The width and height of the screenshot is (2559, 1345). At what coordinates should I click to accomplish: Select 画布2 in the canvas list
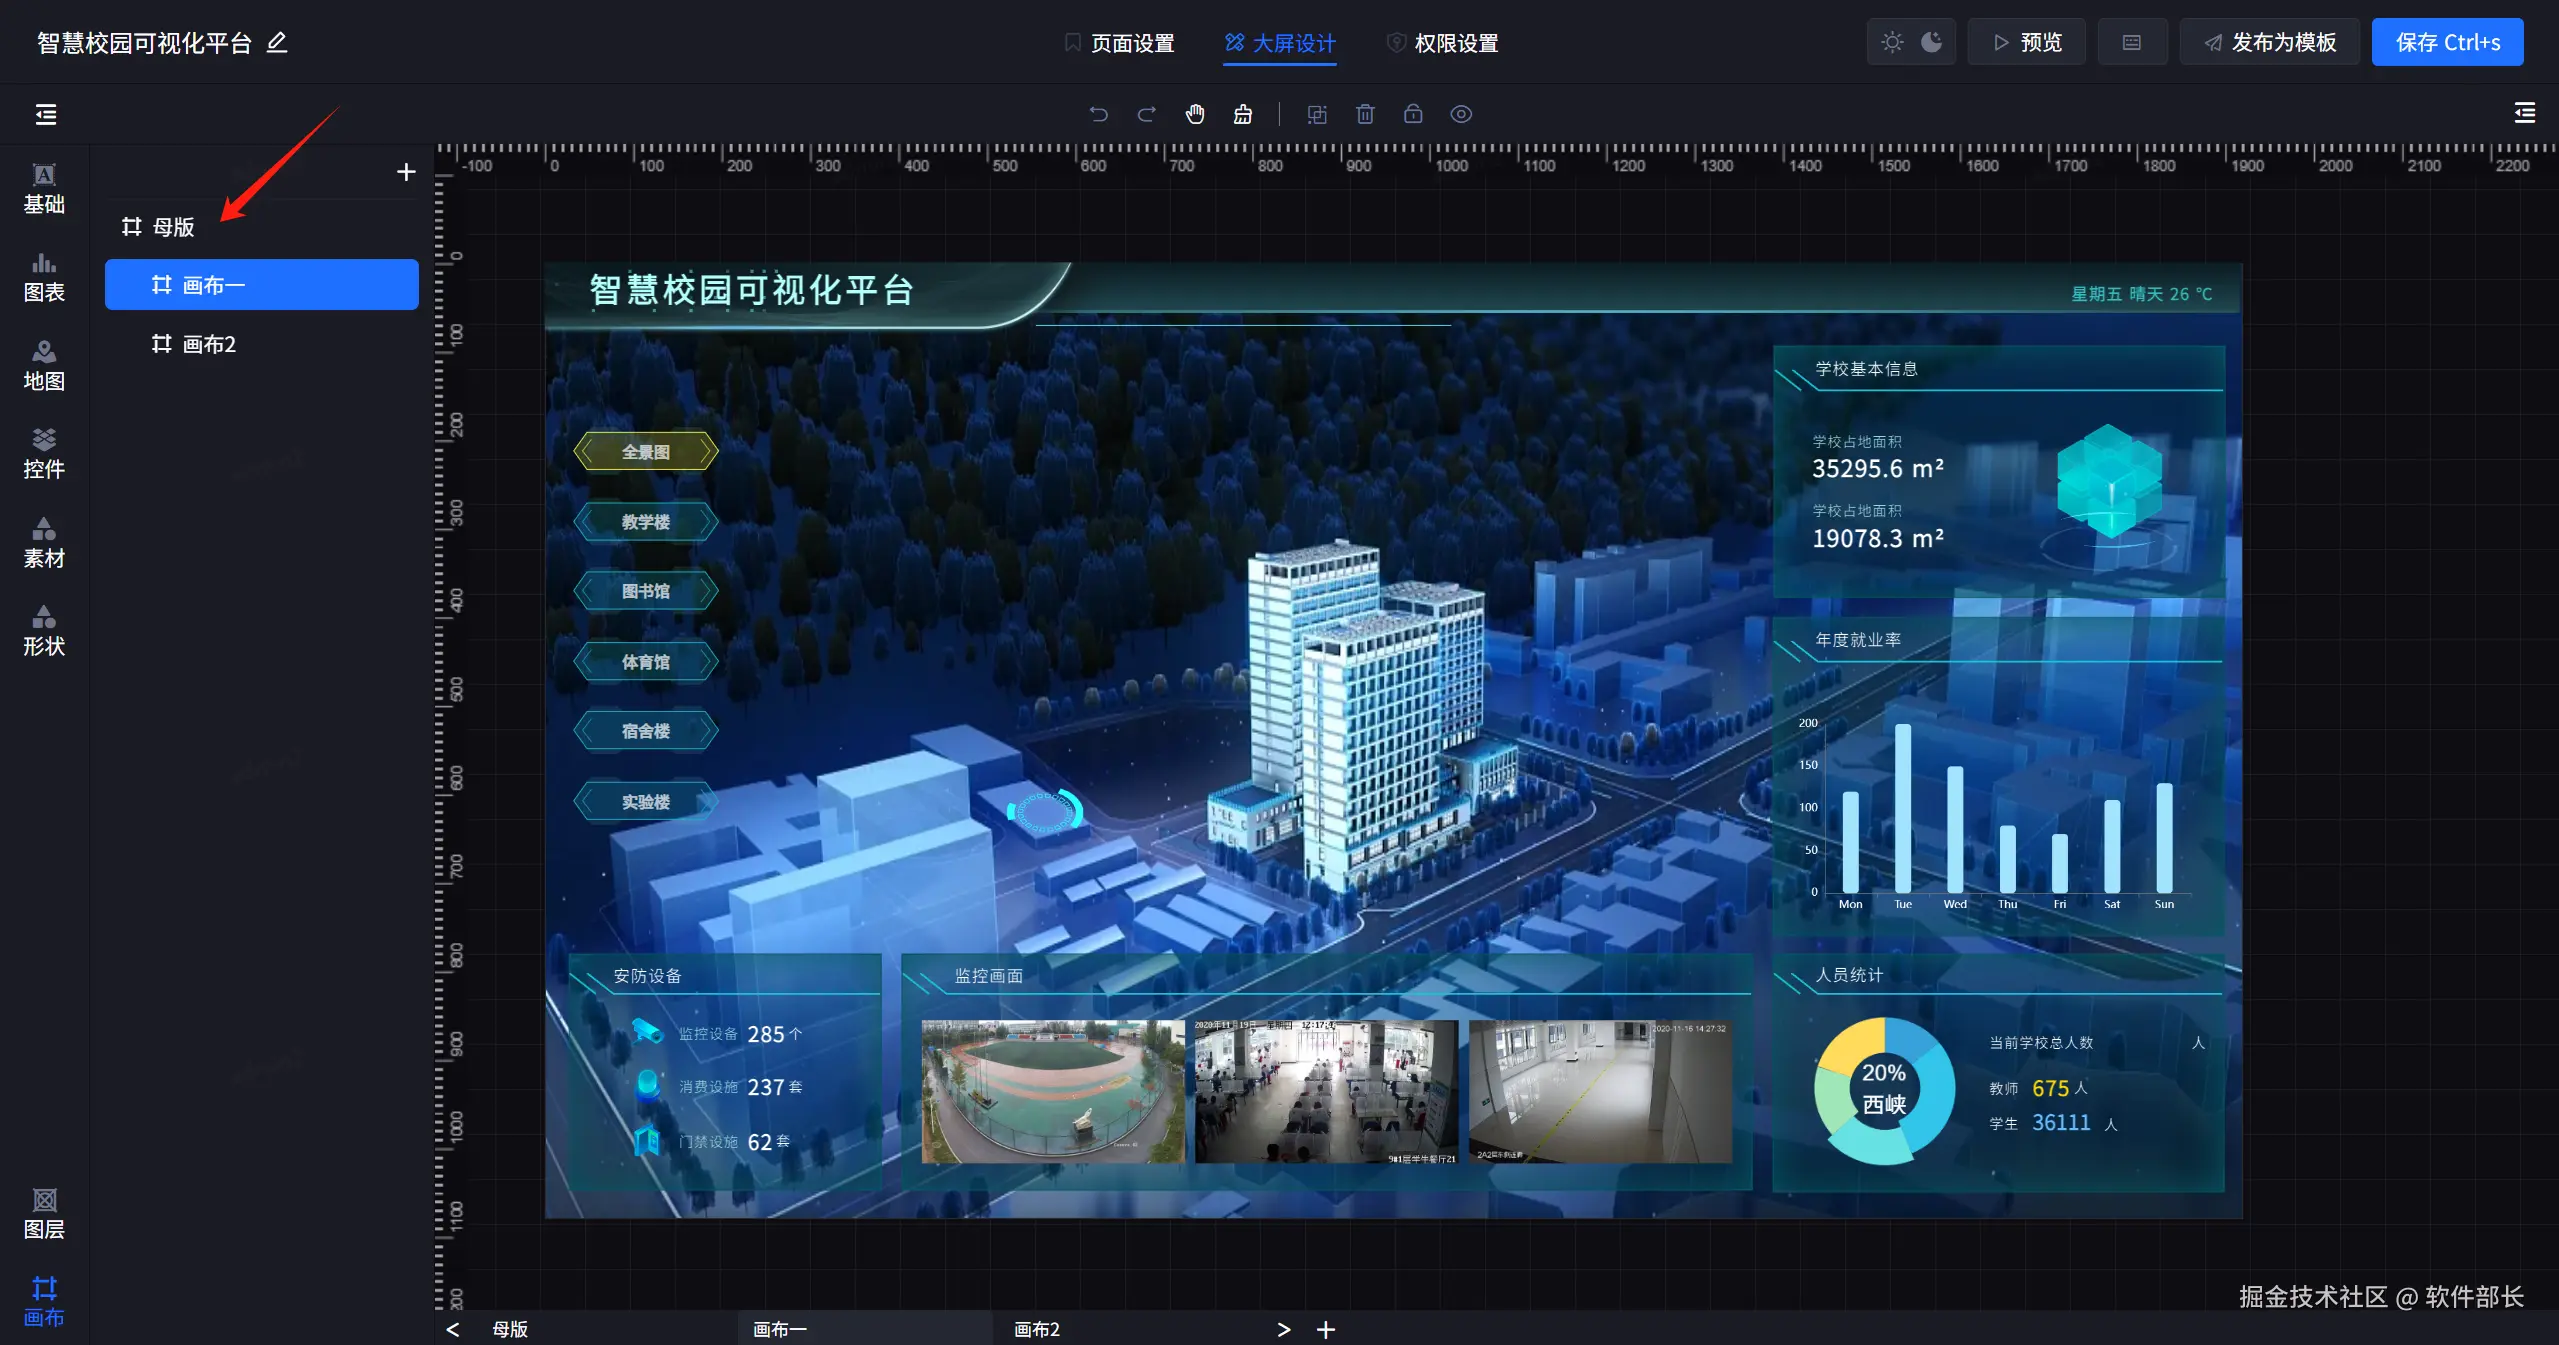click(209, 344)
